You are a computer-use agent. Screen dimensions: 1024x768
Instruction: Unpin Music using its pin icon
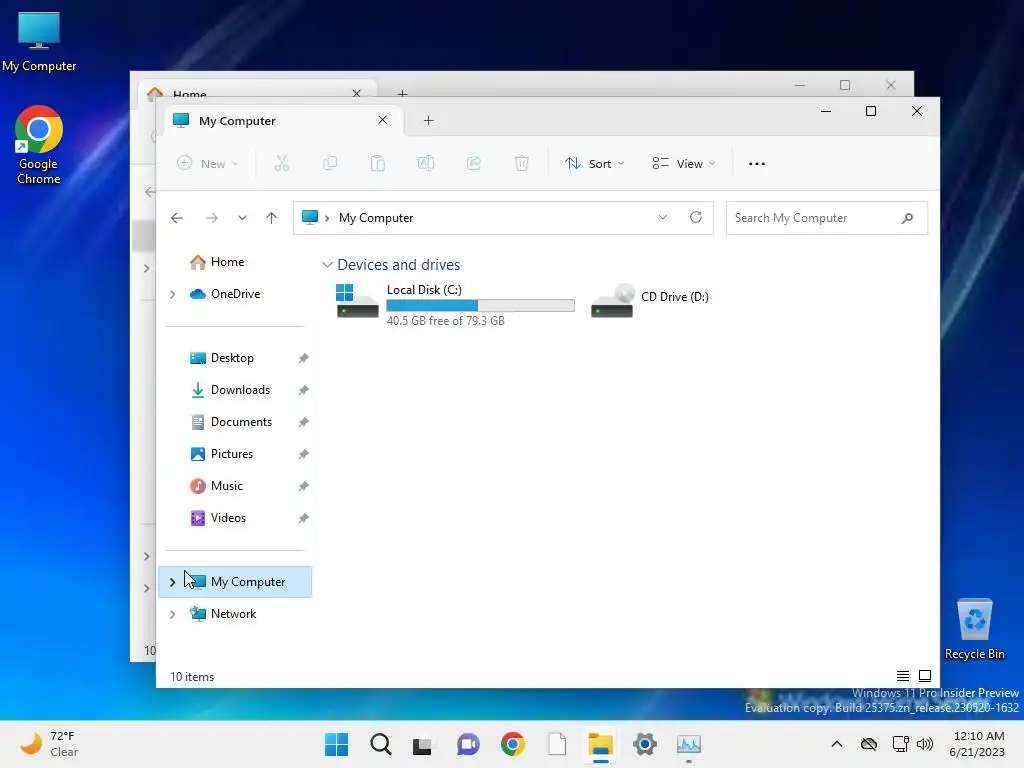tap(304, 486)
